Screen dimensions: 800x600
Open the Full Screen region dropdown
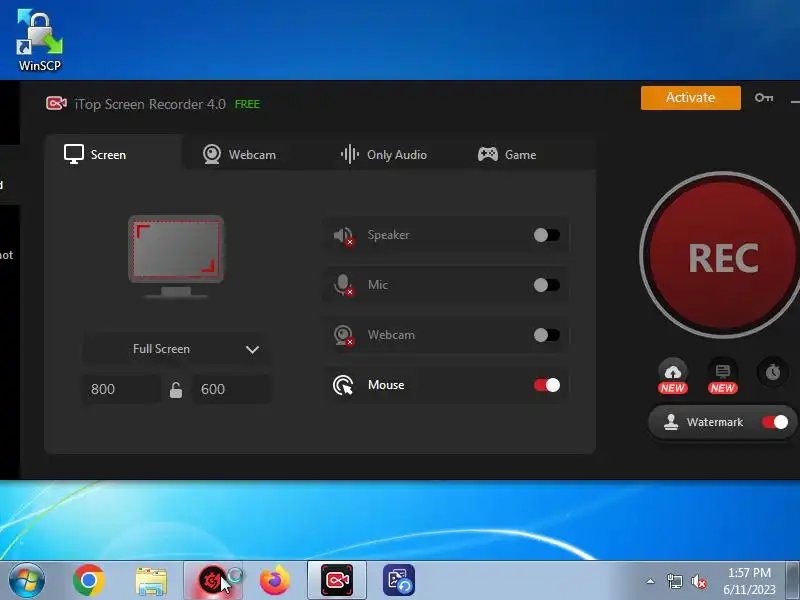tap(176, 349)
